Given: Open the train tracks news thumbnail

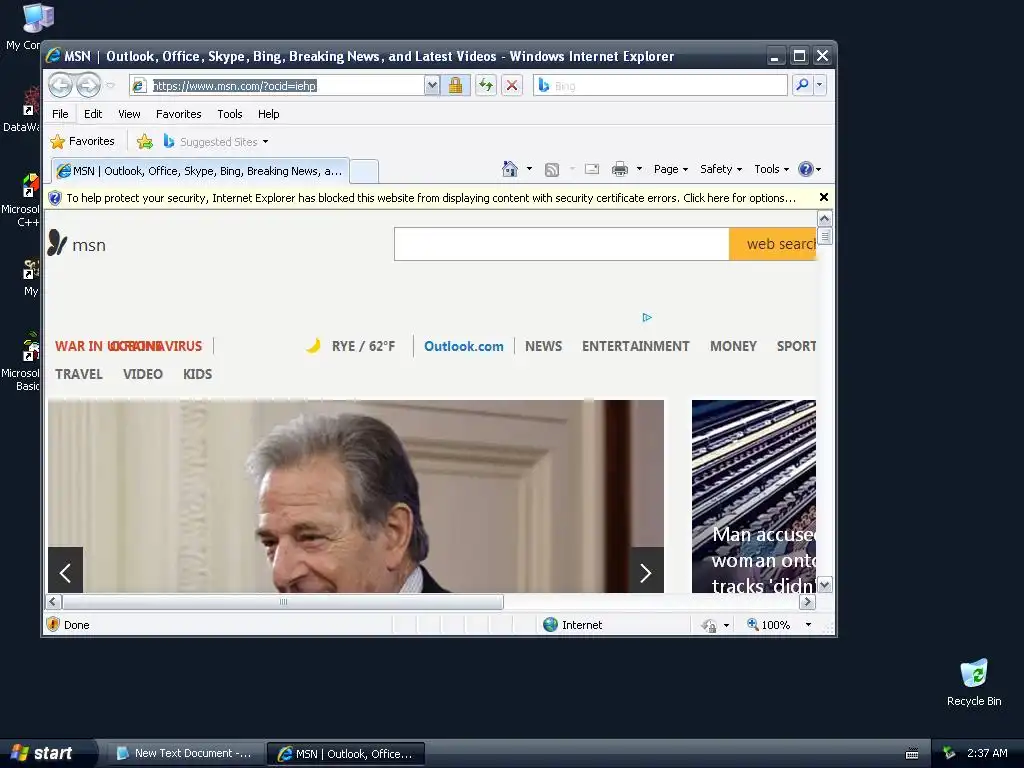Looking at the screenshot, I should click(x=754, y=496).
